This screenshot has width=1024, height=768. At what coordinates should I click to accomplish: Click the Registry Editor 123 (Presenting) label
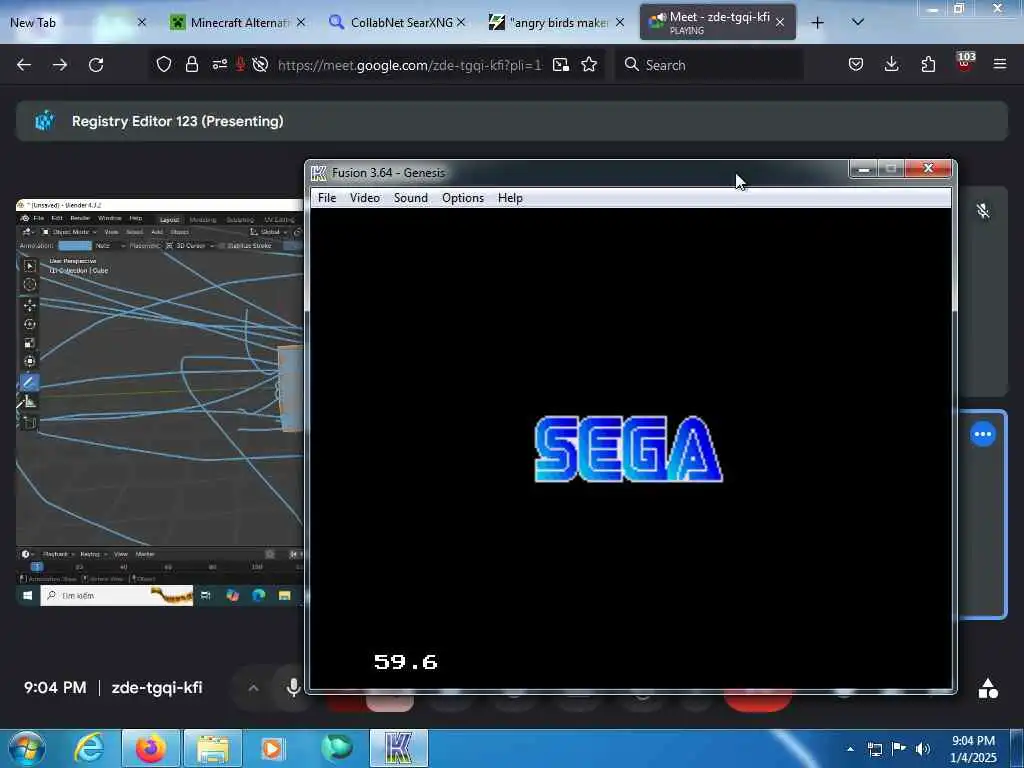tap(178, 121)
